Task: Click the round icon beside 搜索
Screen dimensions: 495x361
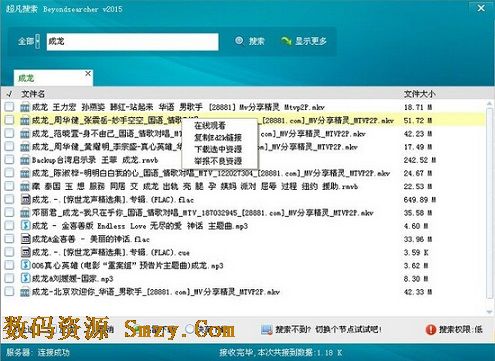Action: pos(239,41)
